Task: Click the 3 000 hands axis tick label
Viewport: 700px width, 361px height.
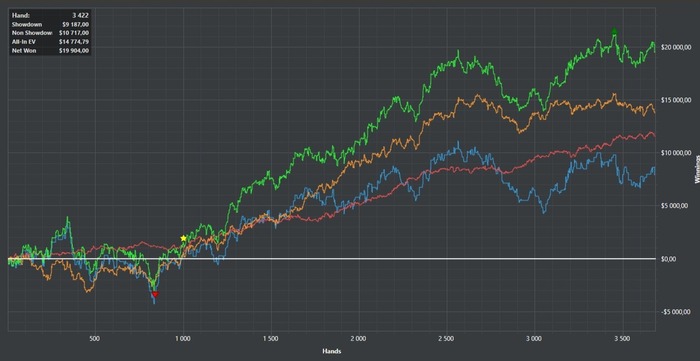Action: point(534,339)
